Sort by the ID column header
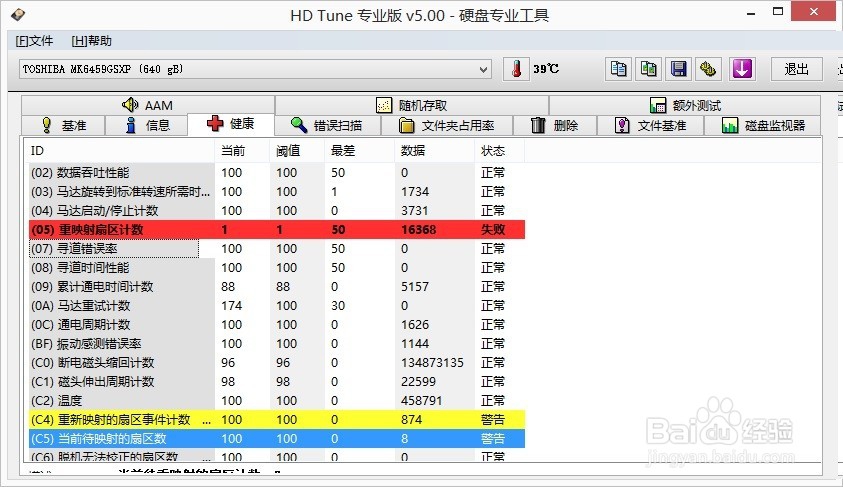This screenshot has height=487, width=843. tap(120, 151)
